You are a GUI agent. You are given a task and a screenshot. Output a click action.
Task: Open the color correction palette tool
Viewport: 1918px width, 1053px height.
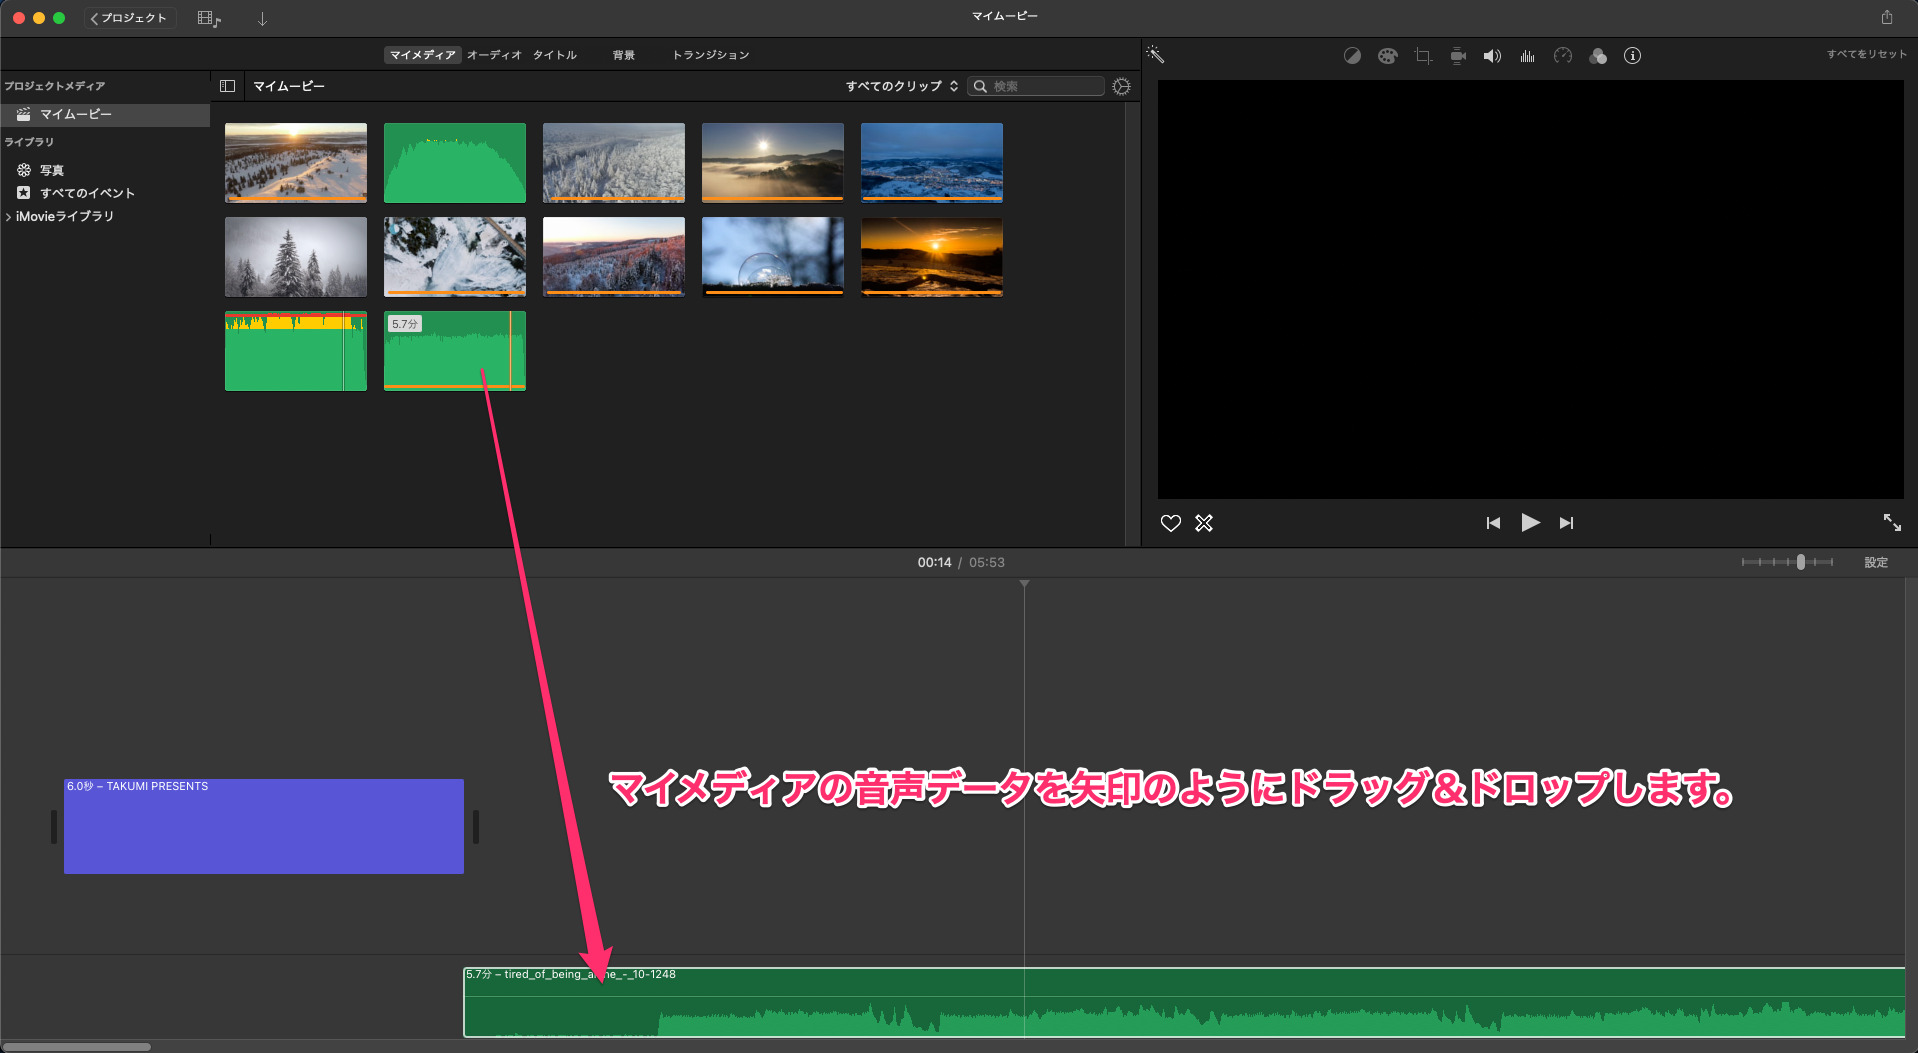[1387, 56]
